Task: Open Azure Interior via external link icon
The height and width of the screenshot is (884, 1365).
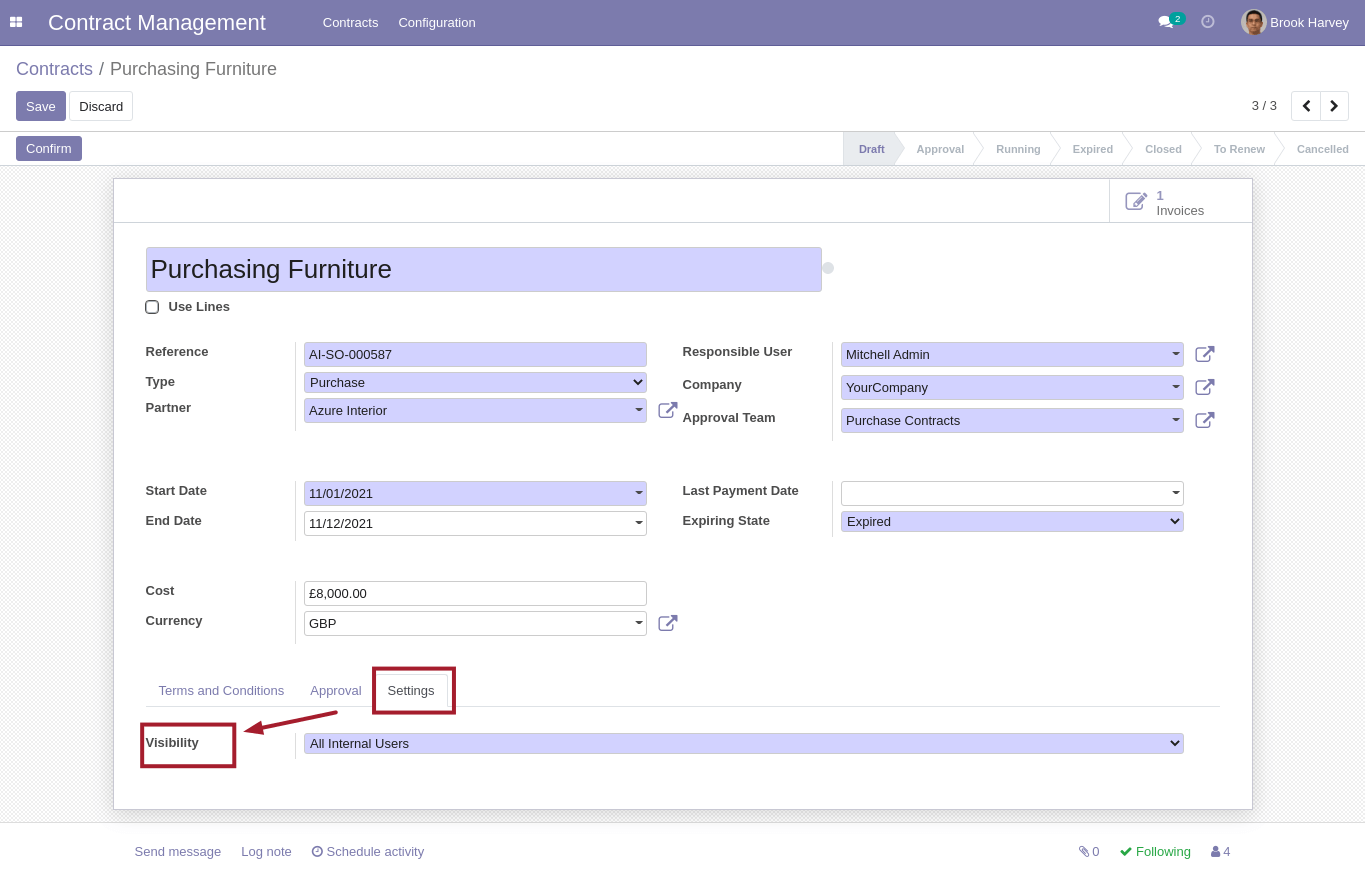Action: point(667,410)
